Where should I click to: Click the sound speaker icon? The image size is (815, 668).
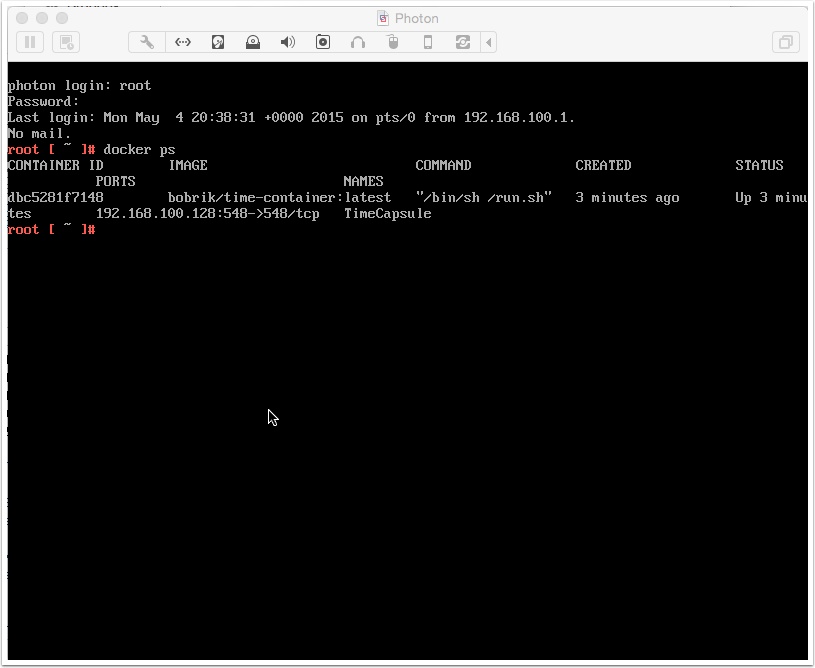click(x=288, y=42)
